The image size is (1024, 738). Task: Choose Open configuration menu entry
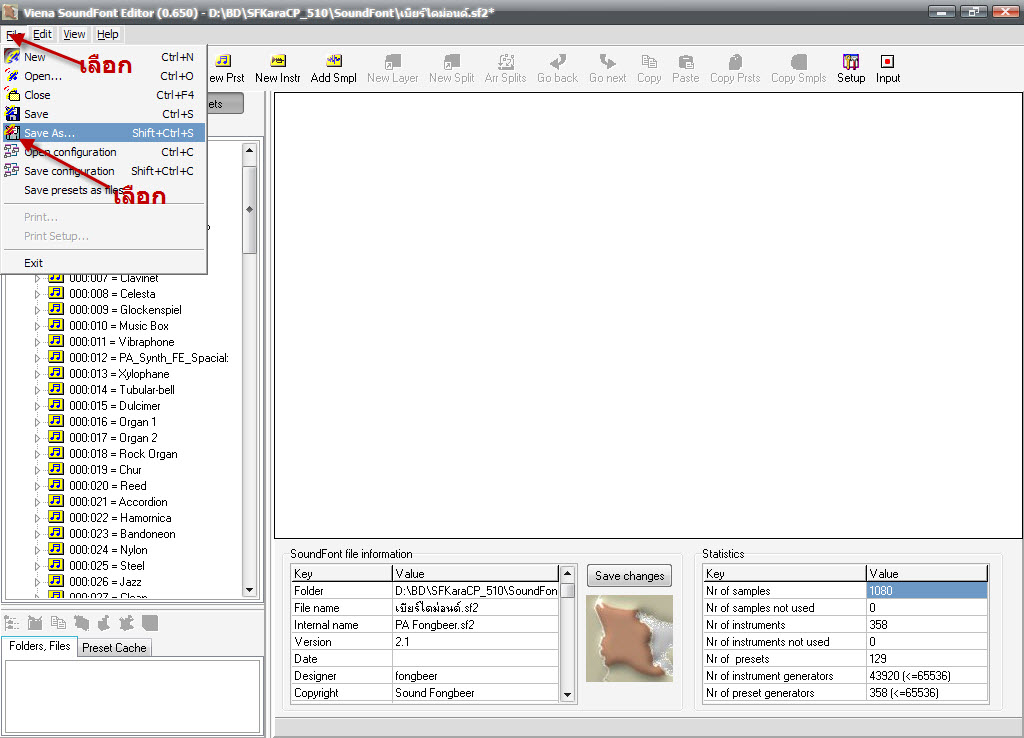tap(104, 152)
